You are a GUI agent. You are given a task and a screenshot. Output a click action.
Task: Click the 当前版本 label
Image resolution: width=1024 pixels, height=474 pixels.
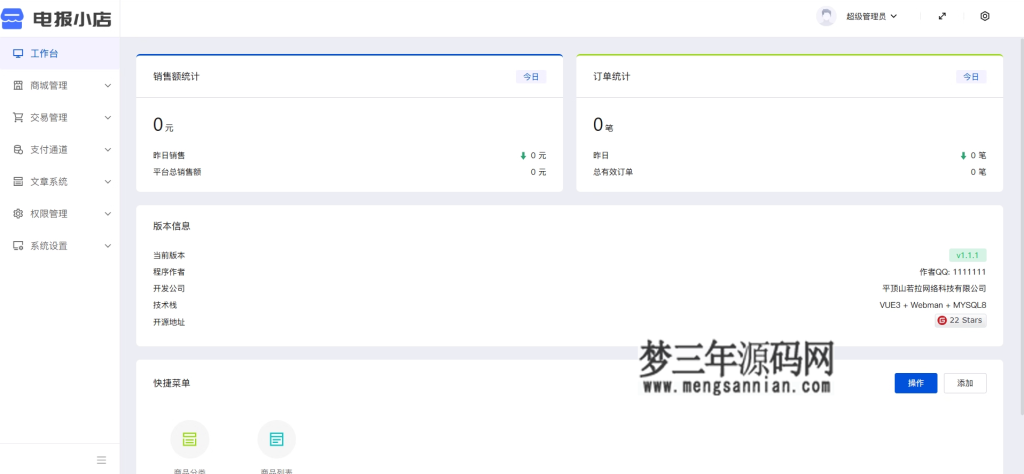tap(169, 256)
